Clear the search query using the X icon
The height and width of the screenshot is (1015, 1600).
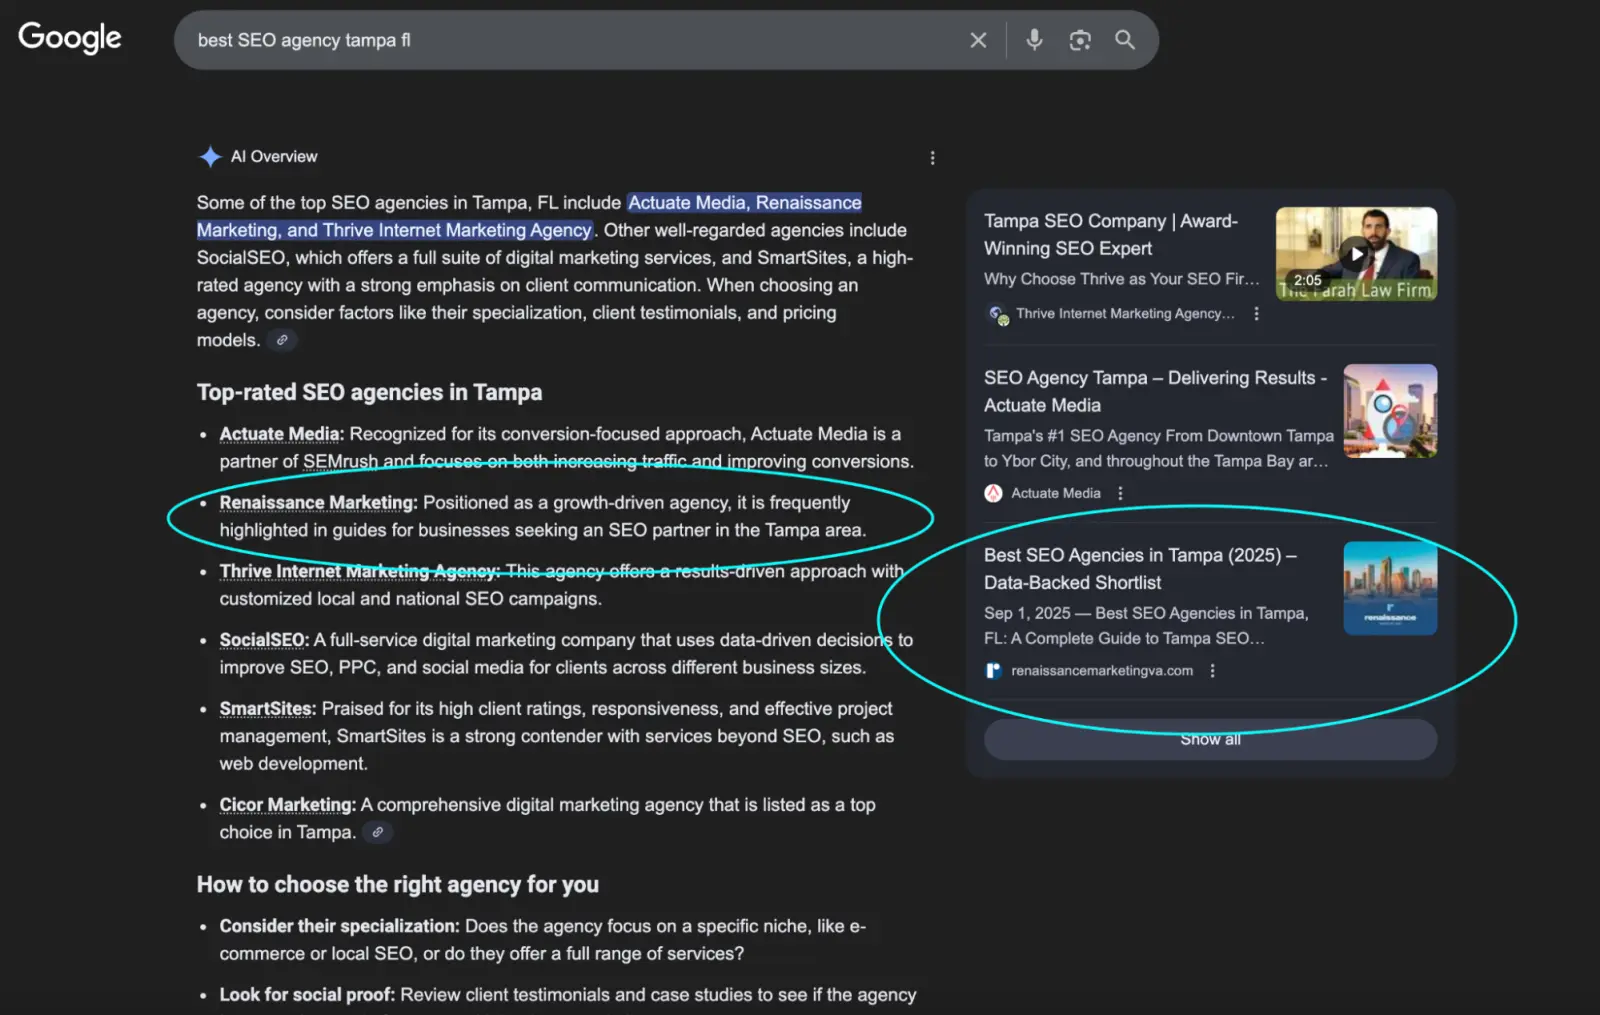978,40
